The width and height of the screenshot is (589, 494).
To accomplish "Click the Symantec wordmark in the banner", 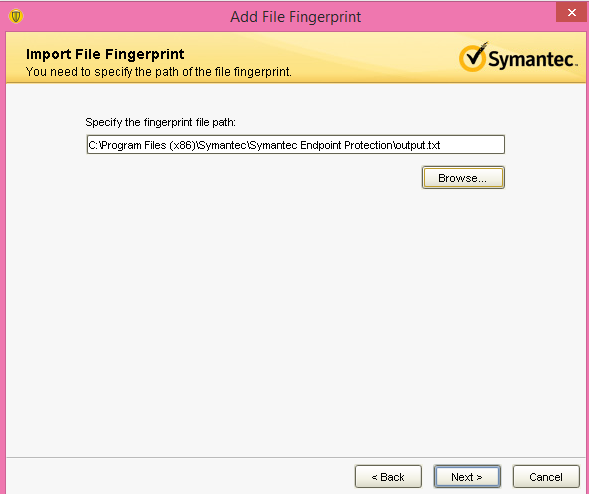I will (x=532, y=59).
